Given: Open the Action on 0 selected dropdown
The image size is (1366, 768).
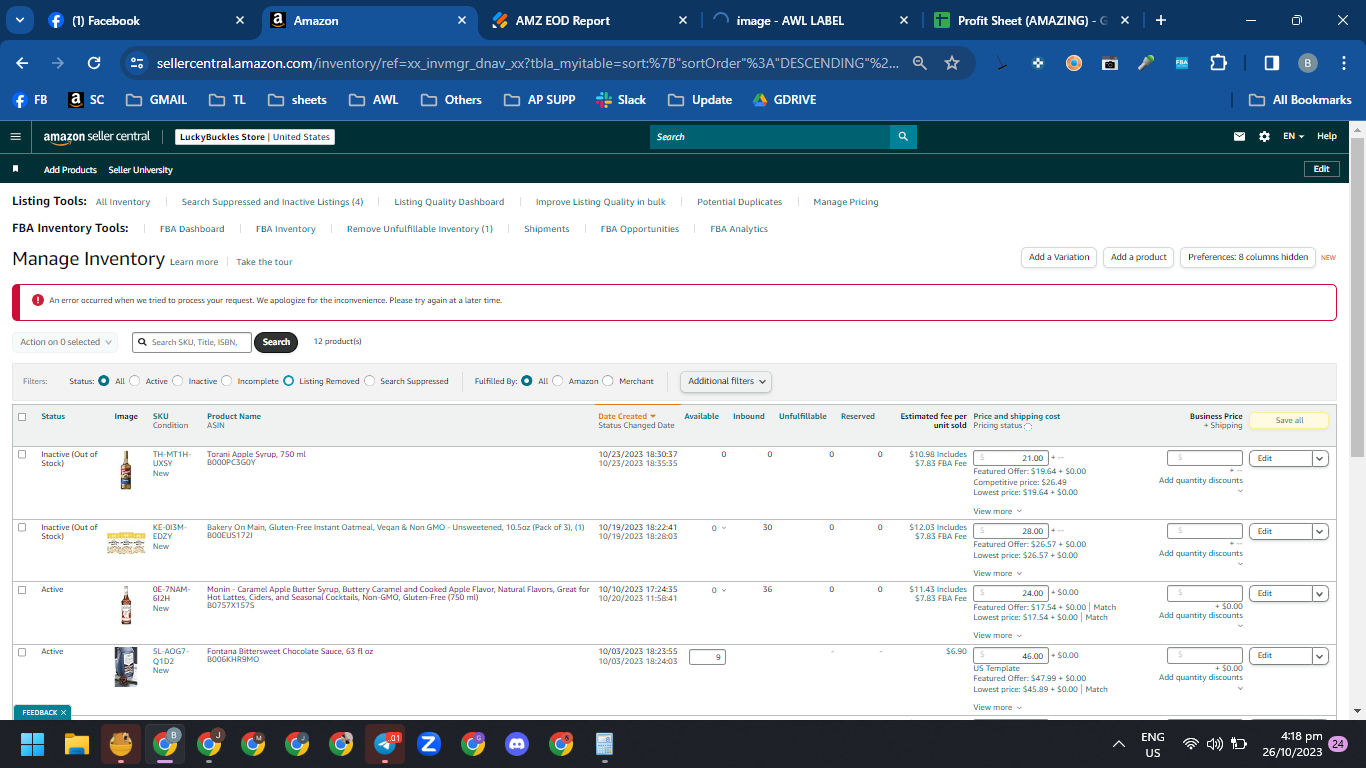Looking at the screenshot, I should coord(65,342).
